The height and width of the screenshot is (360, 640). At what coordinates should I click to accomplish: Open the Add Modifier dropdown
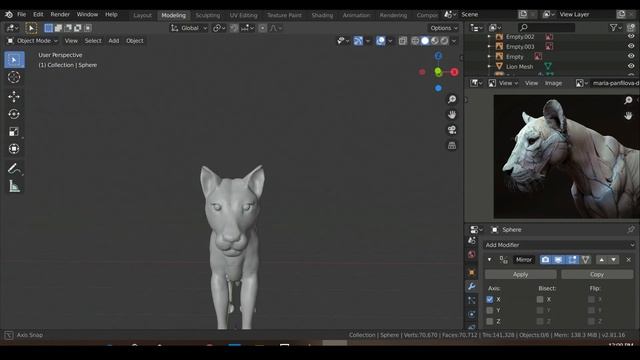click(x=559, y=245)
